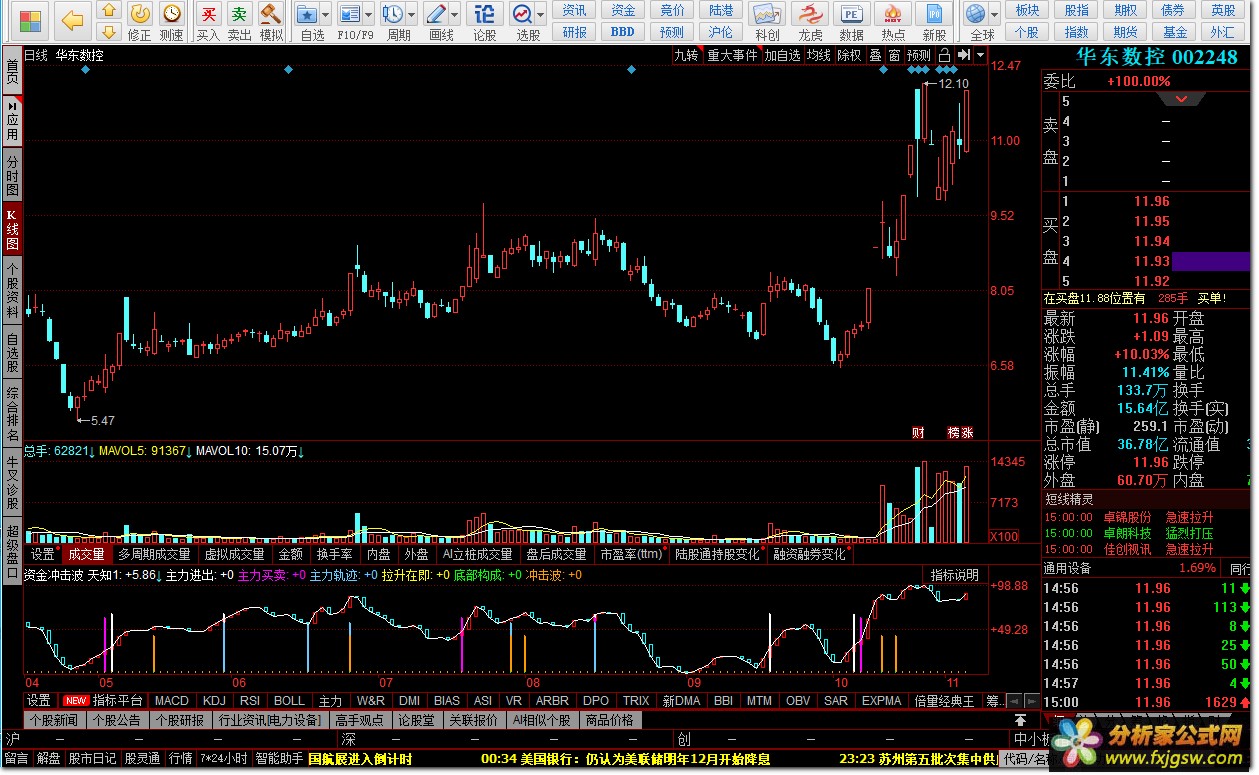
Task: Click 加自选 to add to watchlist
Action: point(783,56)
